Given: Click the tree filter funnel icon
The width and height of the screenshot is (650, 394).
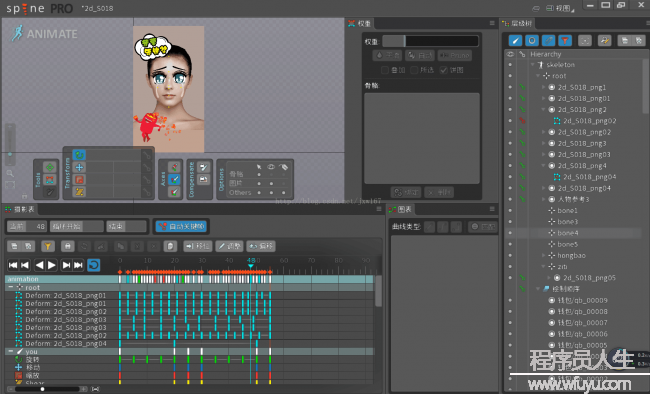Looking at the screenshot, I should click(x=565, y=40).
